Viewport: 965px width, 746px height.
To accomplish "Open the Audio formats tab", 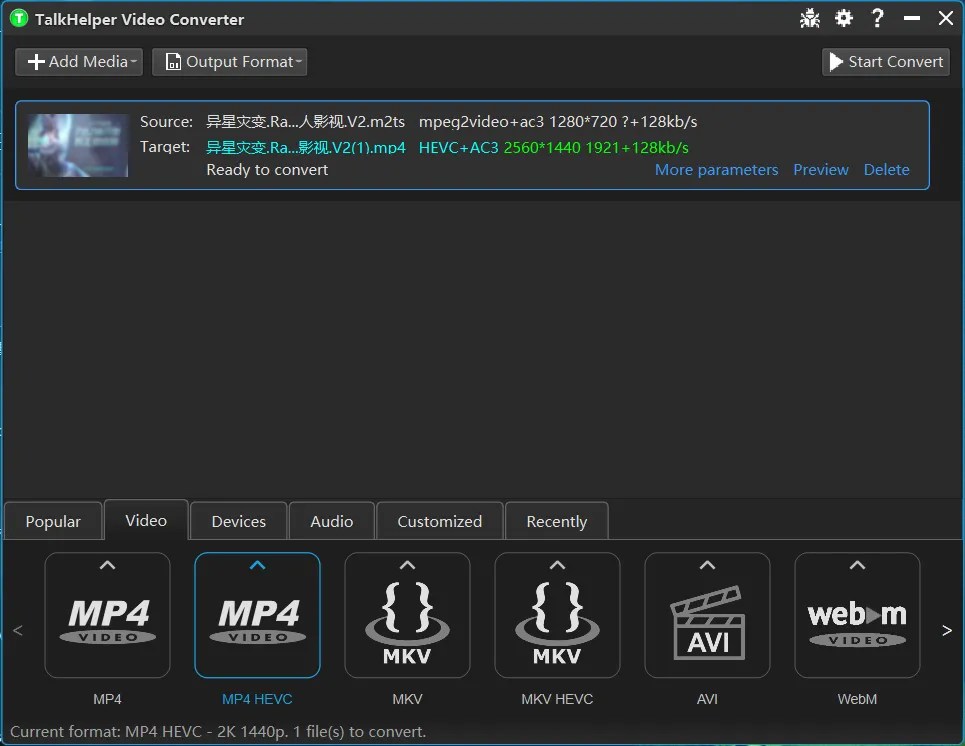I will pyautogui.click(x=331, y=520).
